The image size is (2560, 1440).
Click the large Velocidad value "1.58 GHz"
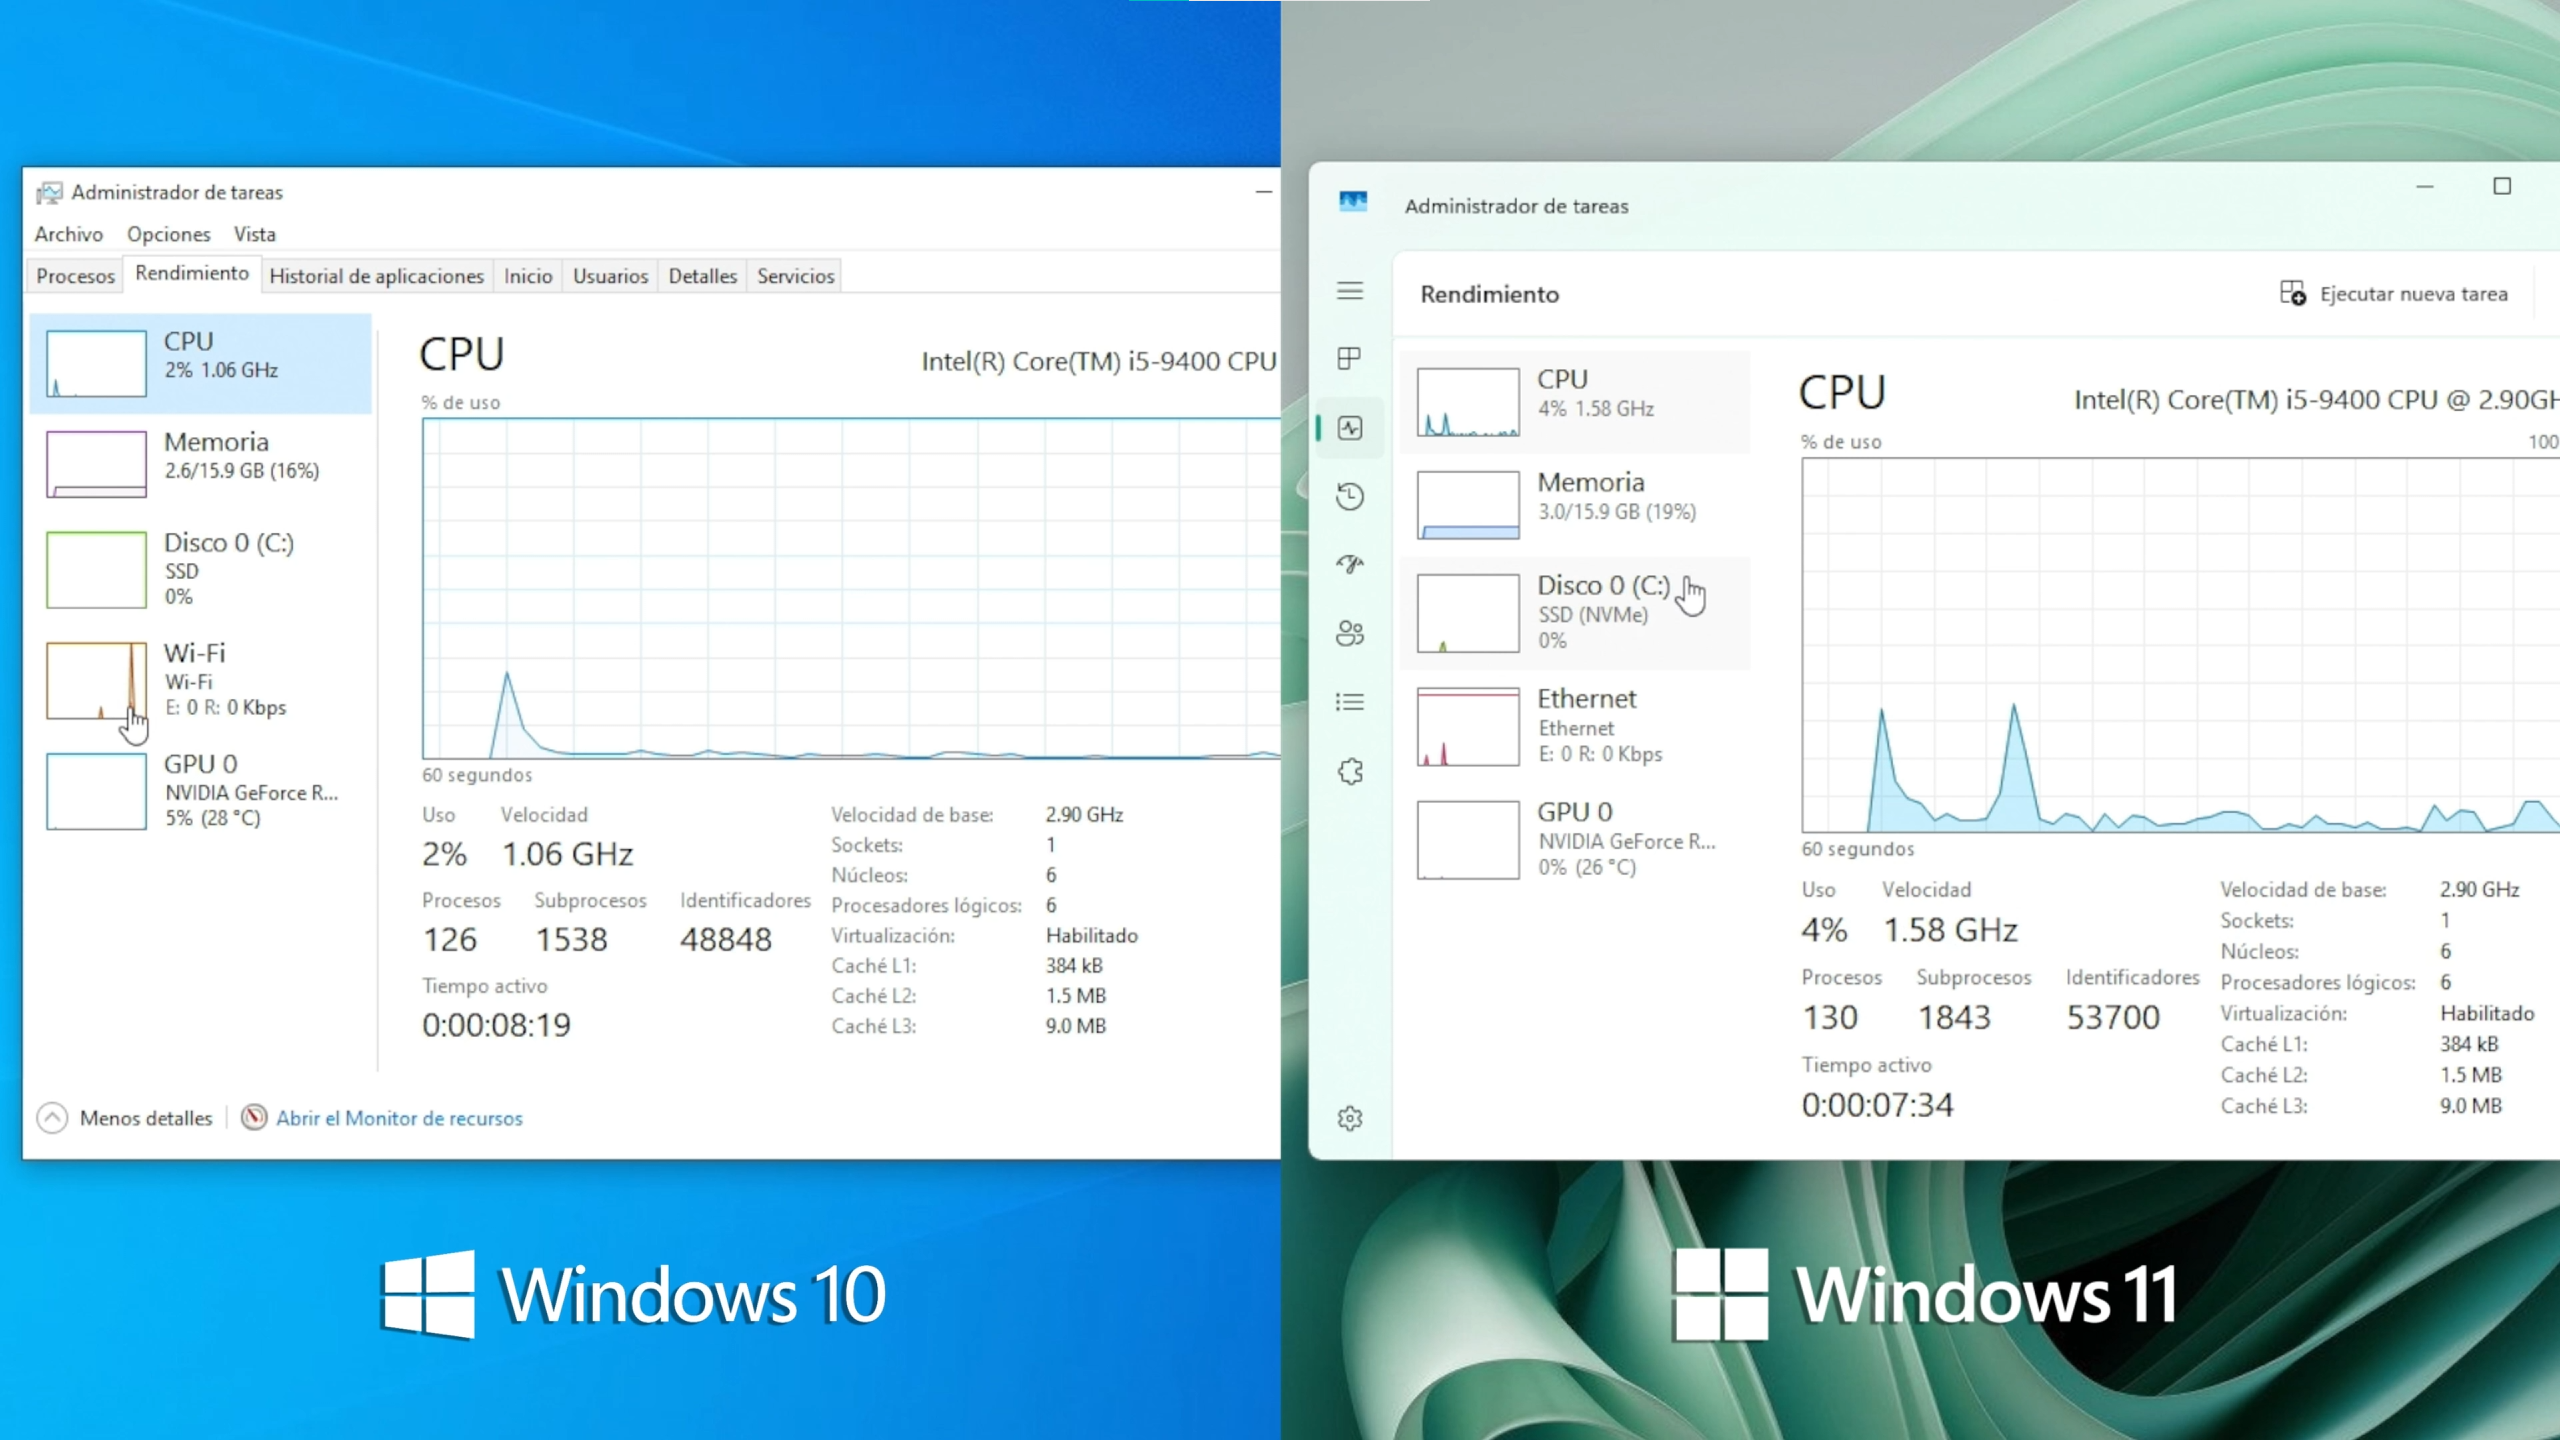click(1950, 930)
